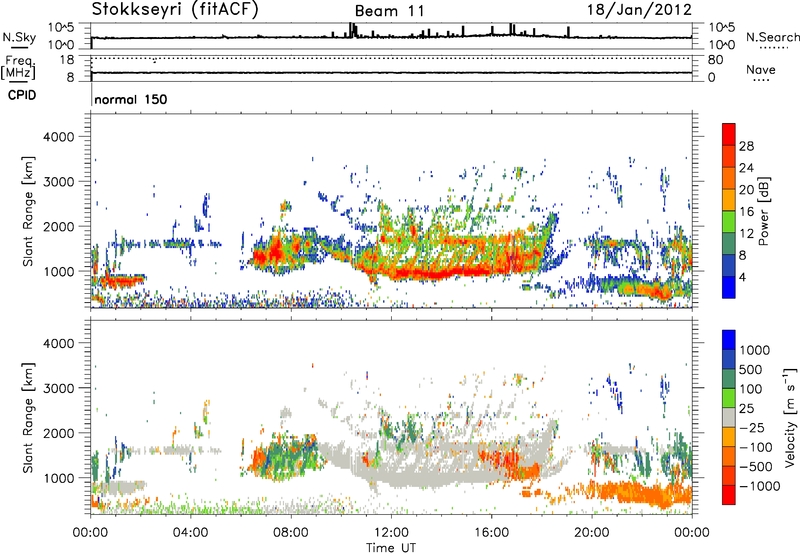Click the 'Velocity [m s-1]' colorbar label
The width and height of the screenshot is (800, 554).
(x=790, y=417)
